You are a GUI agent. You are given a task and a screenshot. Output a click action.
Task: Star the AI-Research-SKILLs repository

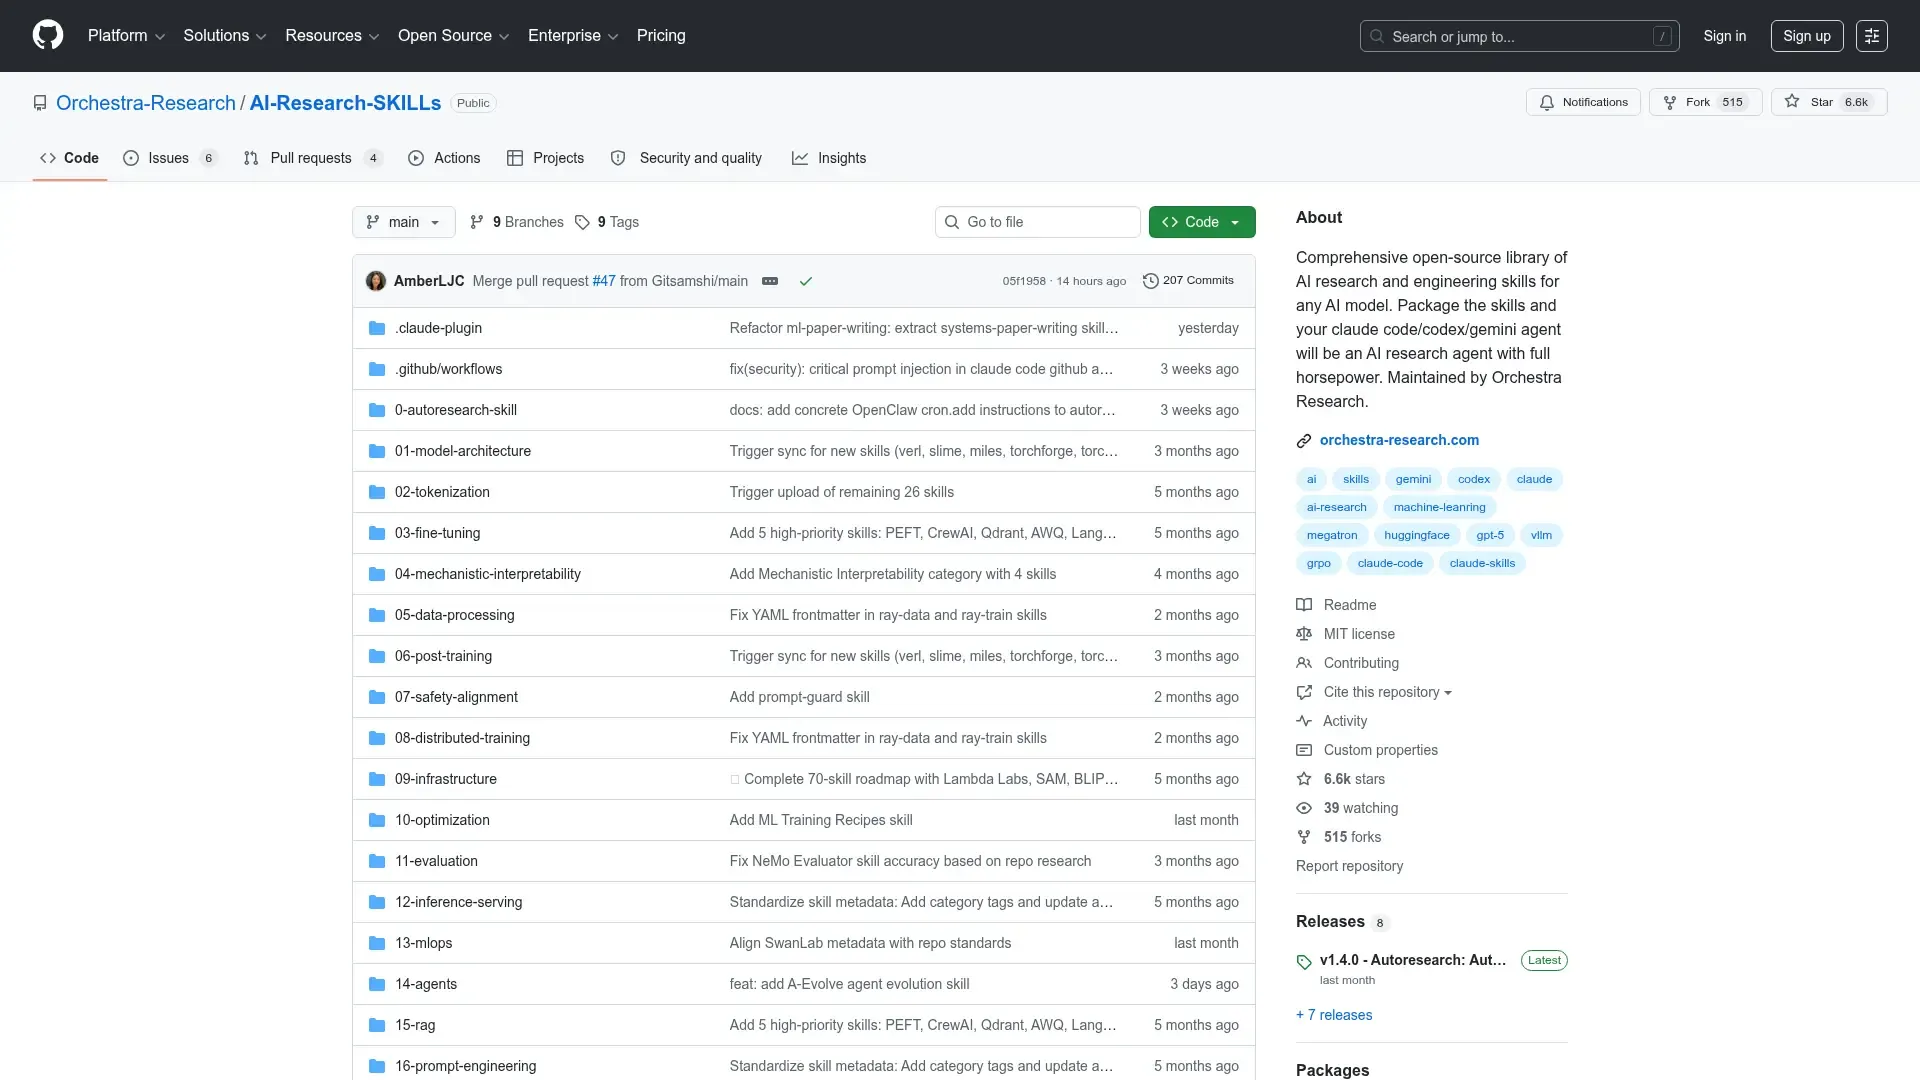pos(1828,102)
